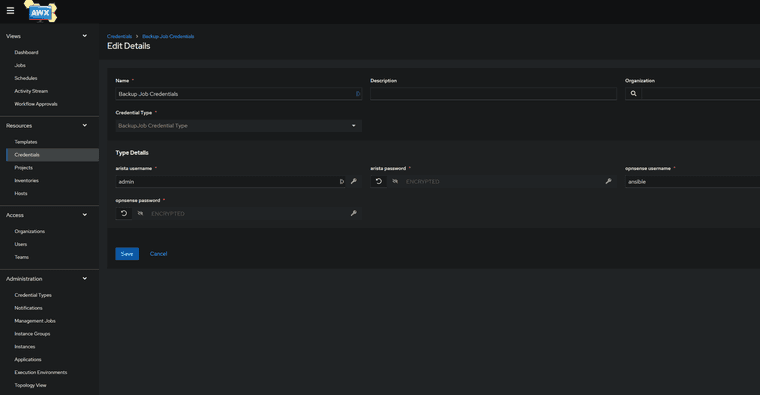Click the AWX logo
The height and width of the screenshot is (395, 760).
pyautogui.click(x=41, y=12)
